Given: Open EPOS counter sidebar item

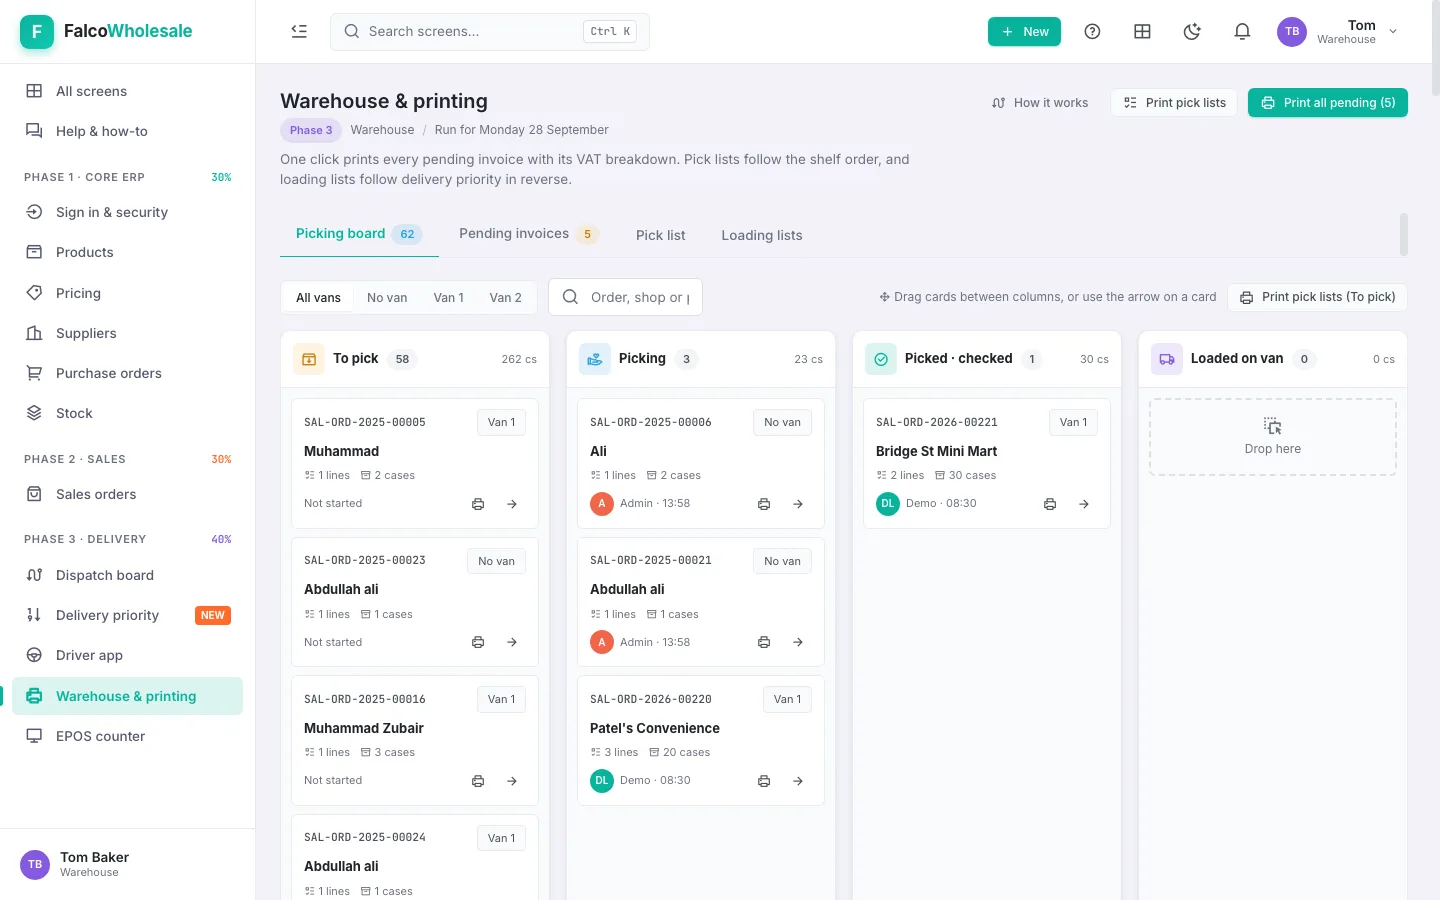Looking at the screenshot, I should pos(127,736).
